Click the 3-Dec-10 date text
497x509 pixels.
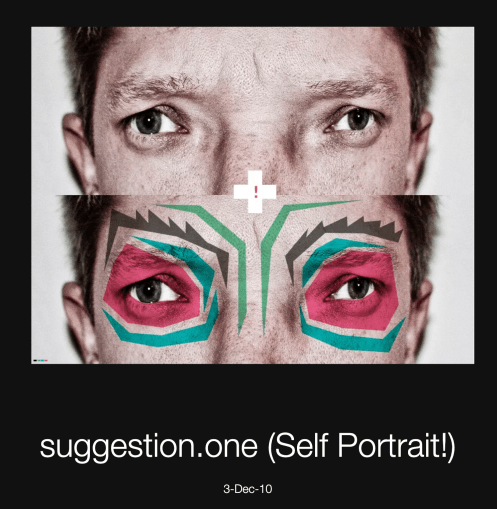click(248, 489)
